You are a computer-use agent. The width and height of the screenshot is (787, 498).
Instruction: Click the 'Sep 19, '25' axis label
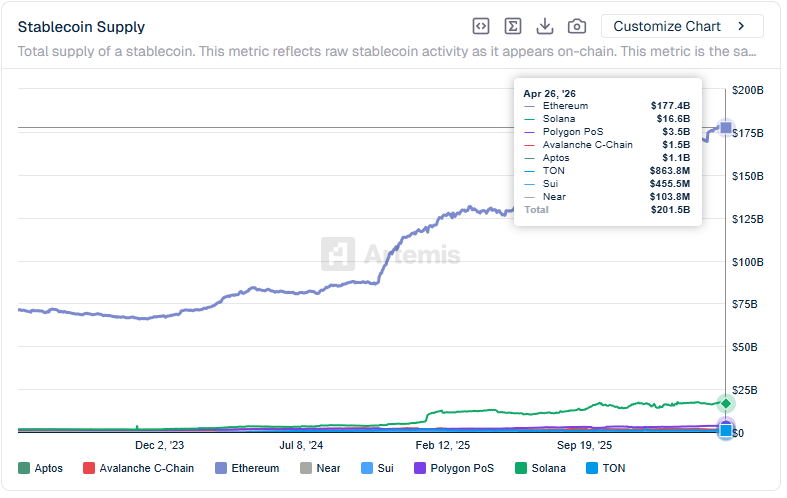[584, 445]
